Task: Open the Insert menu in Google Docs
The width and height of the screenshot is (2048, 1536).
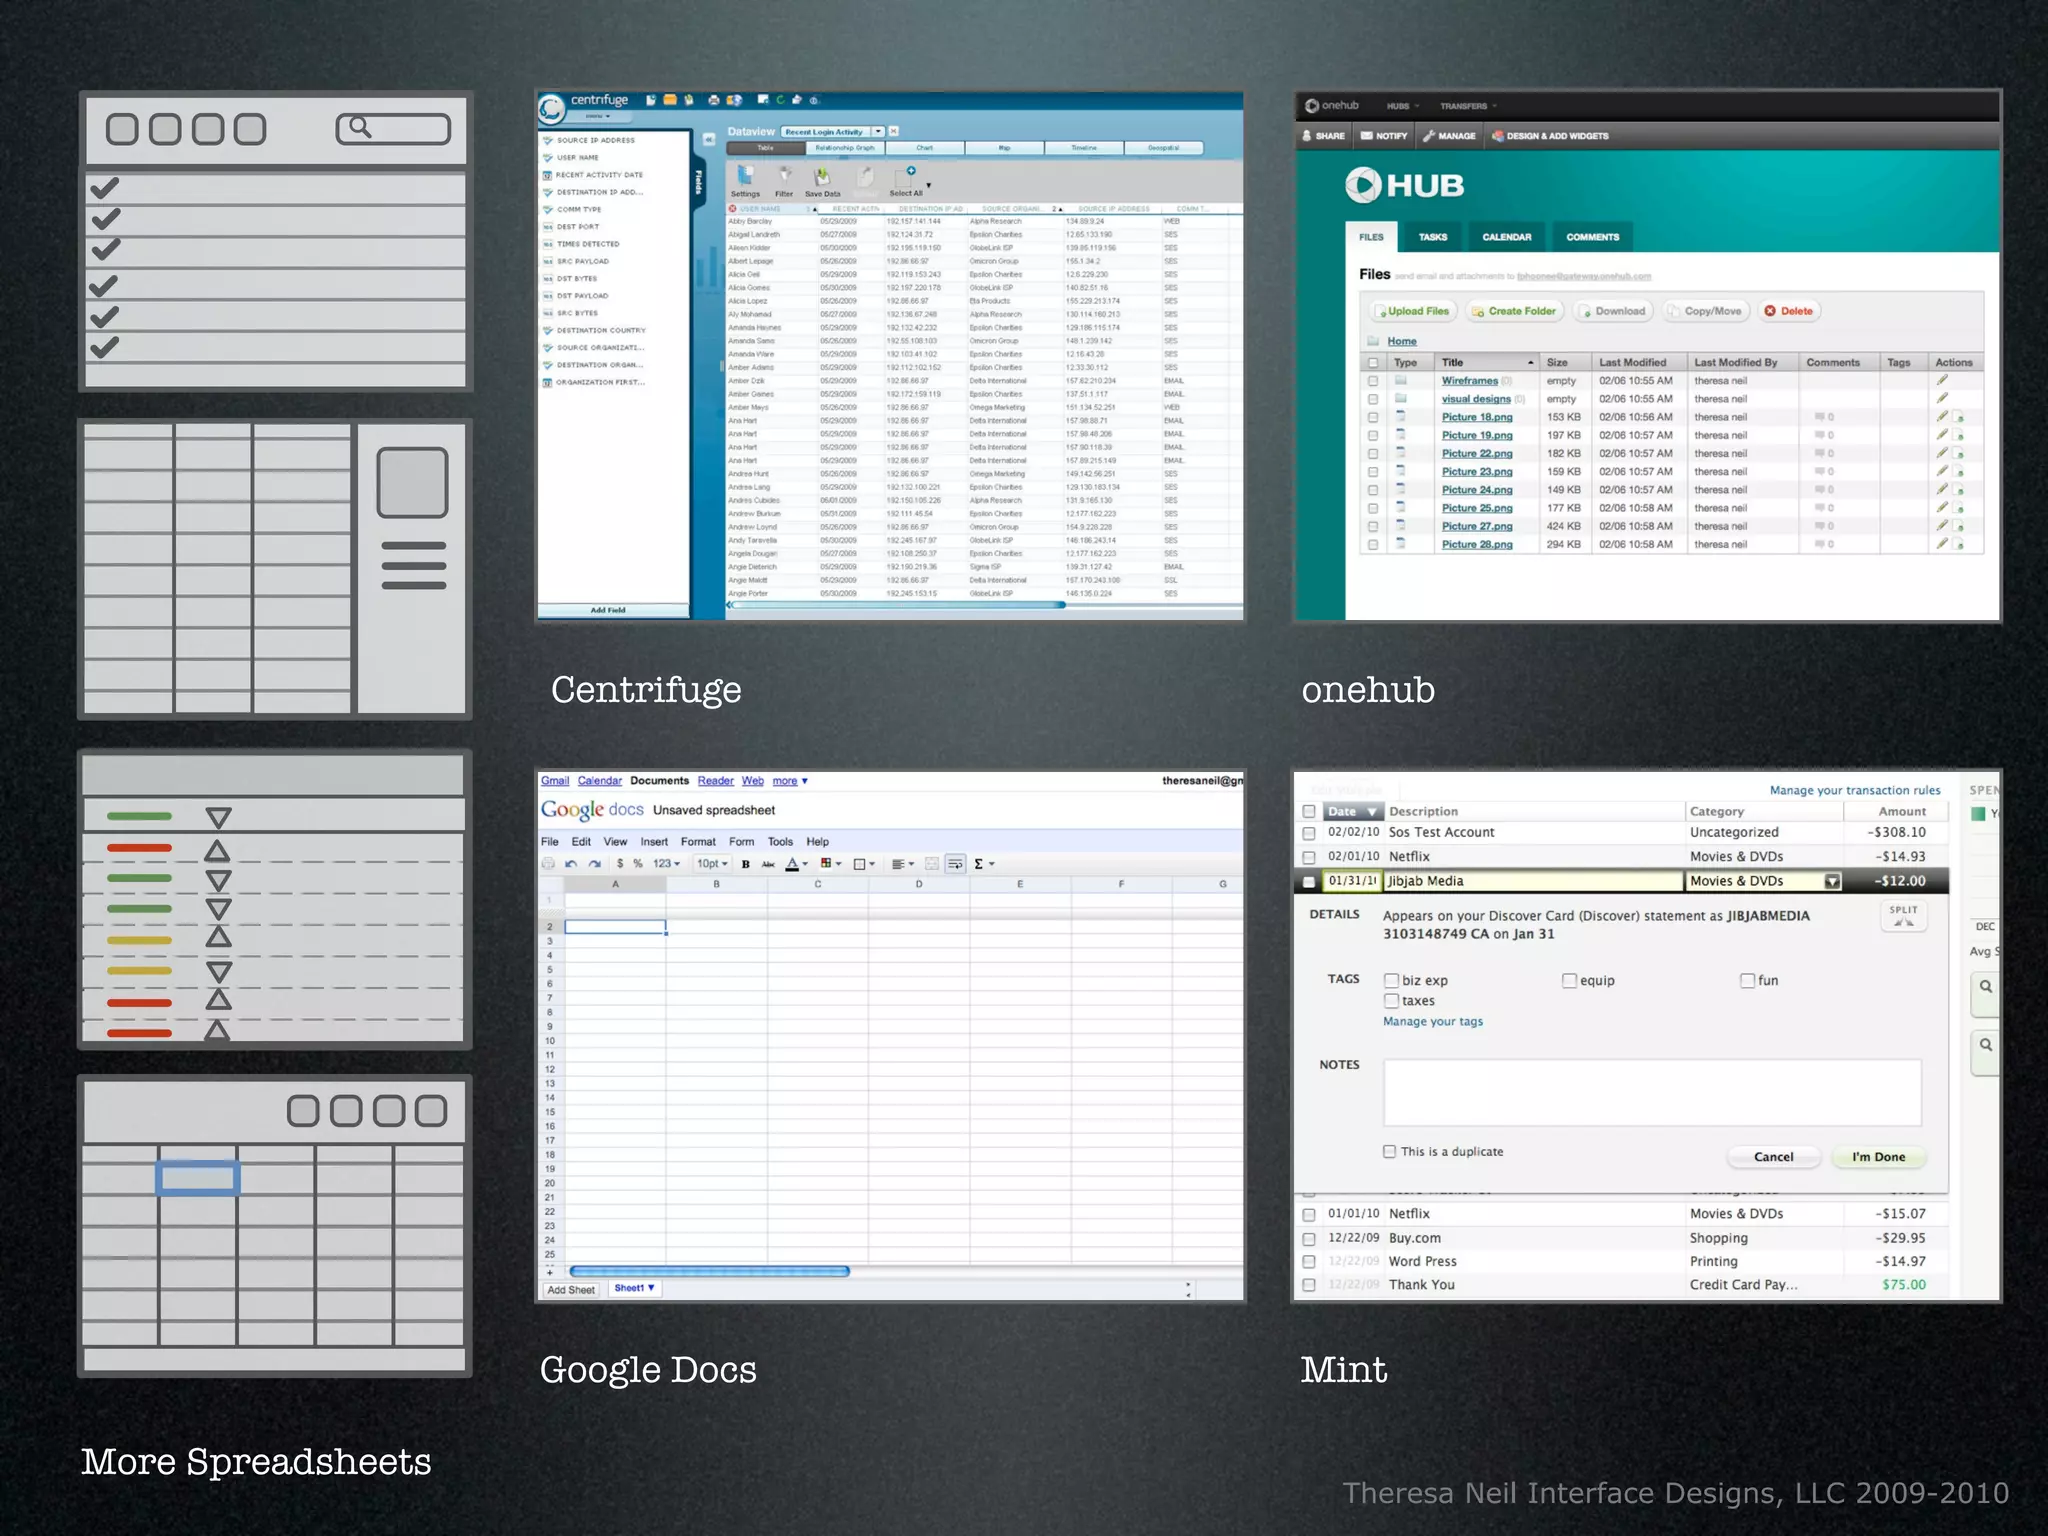Action: [x=654, y=842]
